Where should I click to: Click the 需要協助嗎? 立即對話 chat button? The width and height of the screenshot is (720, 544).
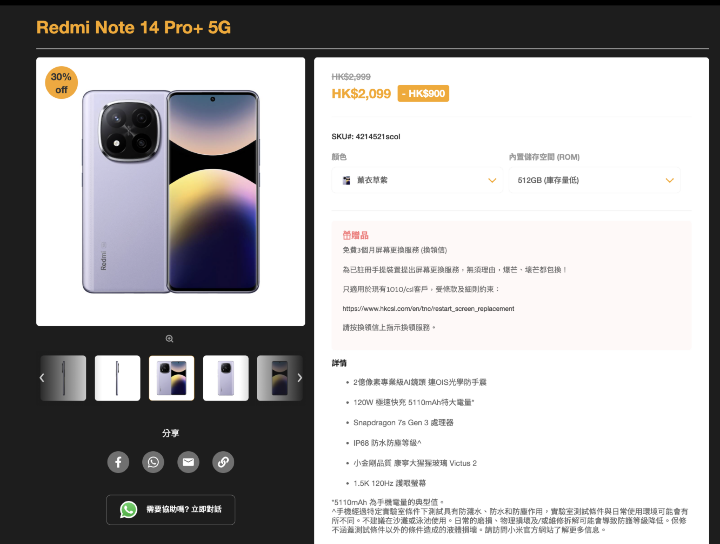tap(170, 510)
